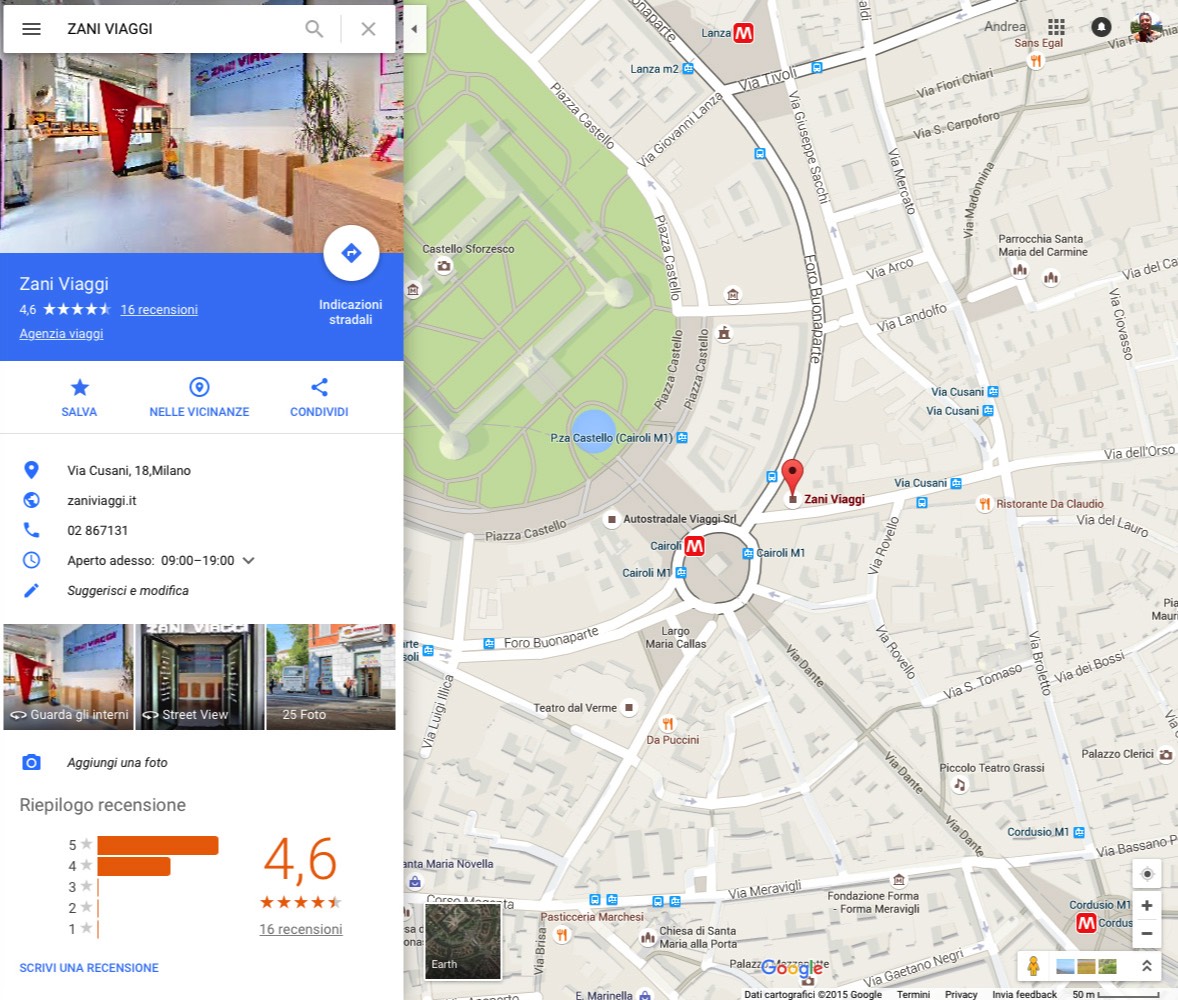Image resolution: width=1178 pixels, height=1000 pixels.
Task: Click the Andrea account name
Action: click(x=1004, y=27)
